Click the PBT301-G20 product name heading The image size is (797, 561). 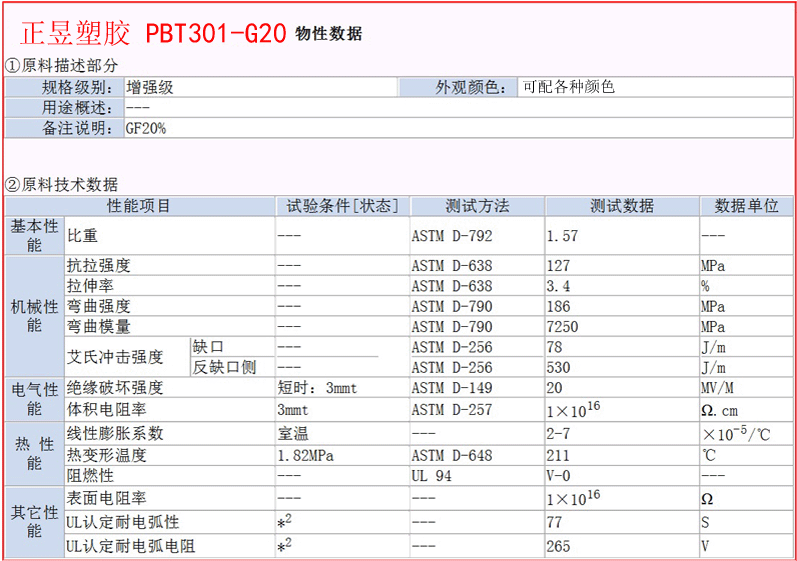[216, 33]
